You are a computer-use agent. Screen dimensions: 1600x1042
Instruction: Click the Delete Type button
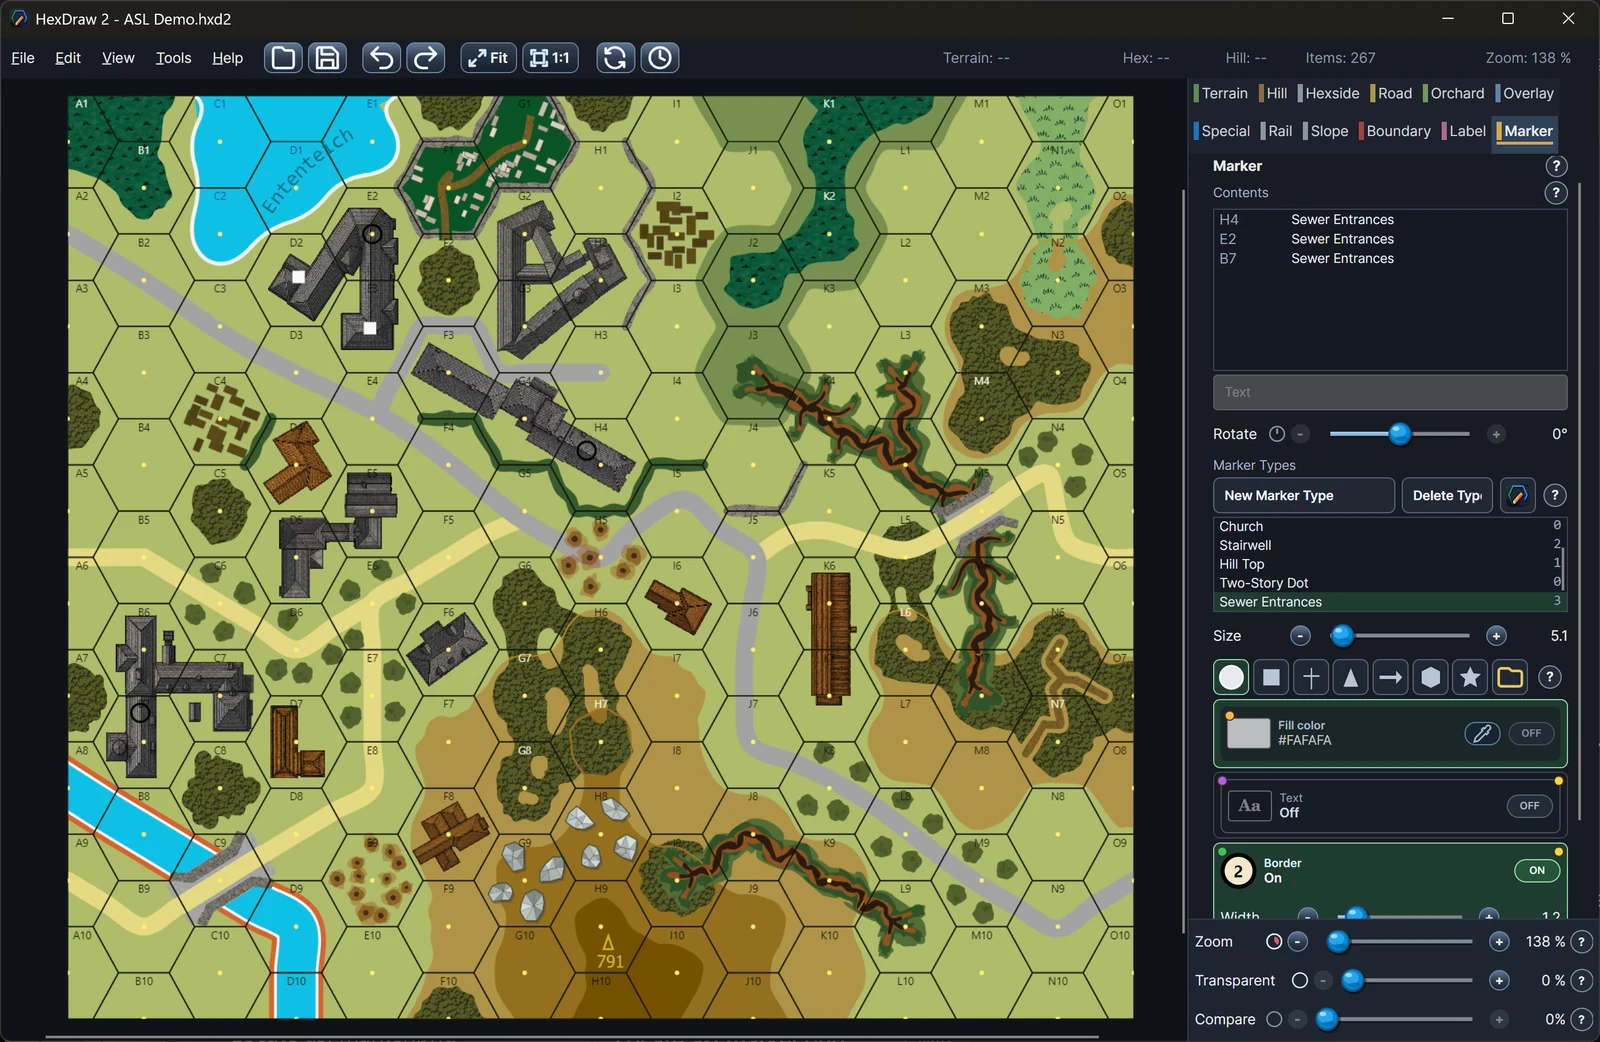coord(1447,495)
